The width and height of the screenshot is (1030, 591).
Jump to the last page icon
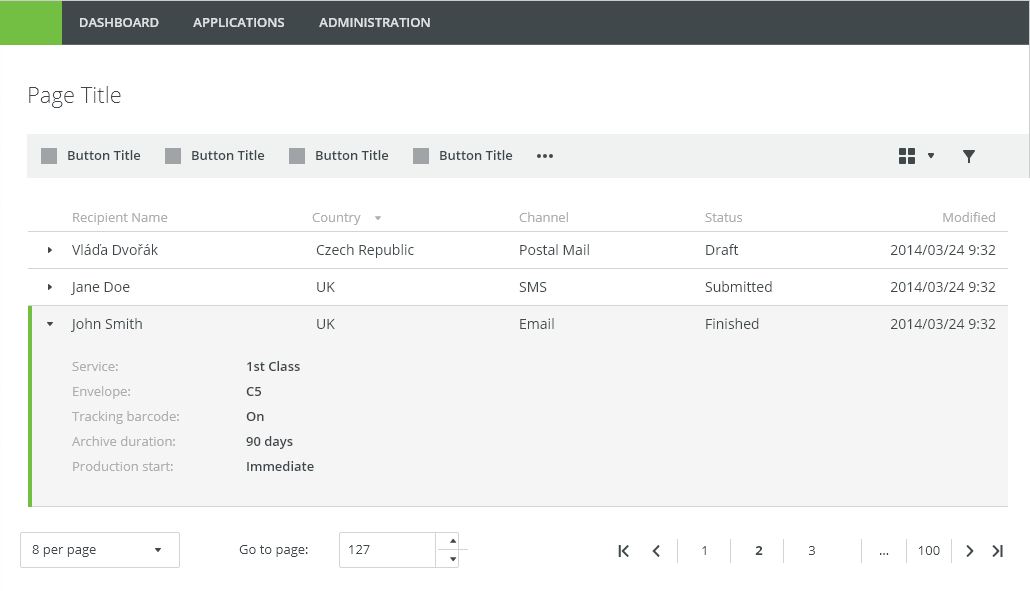[x=997, y=551]
